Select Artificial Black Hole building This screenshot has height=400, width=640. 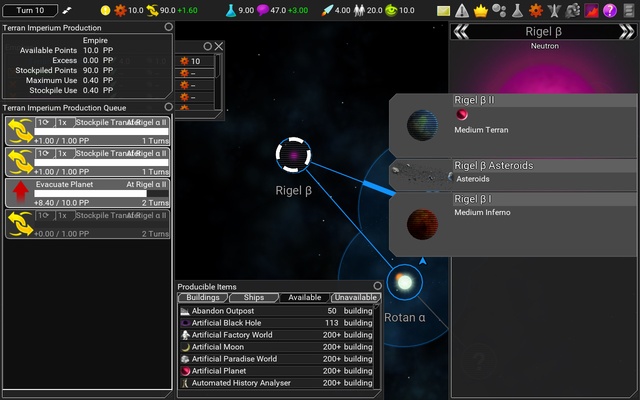point(276,323)
